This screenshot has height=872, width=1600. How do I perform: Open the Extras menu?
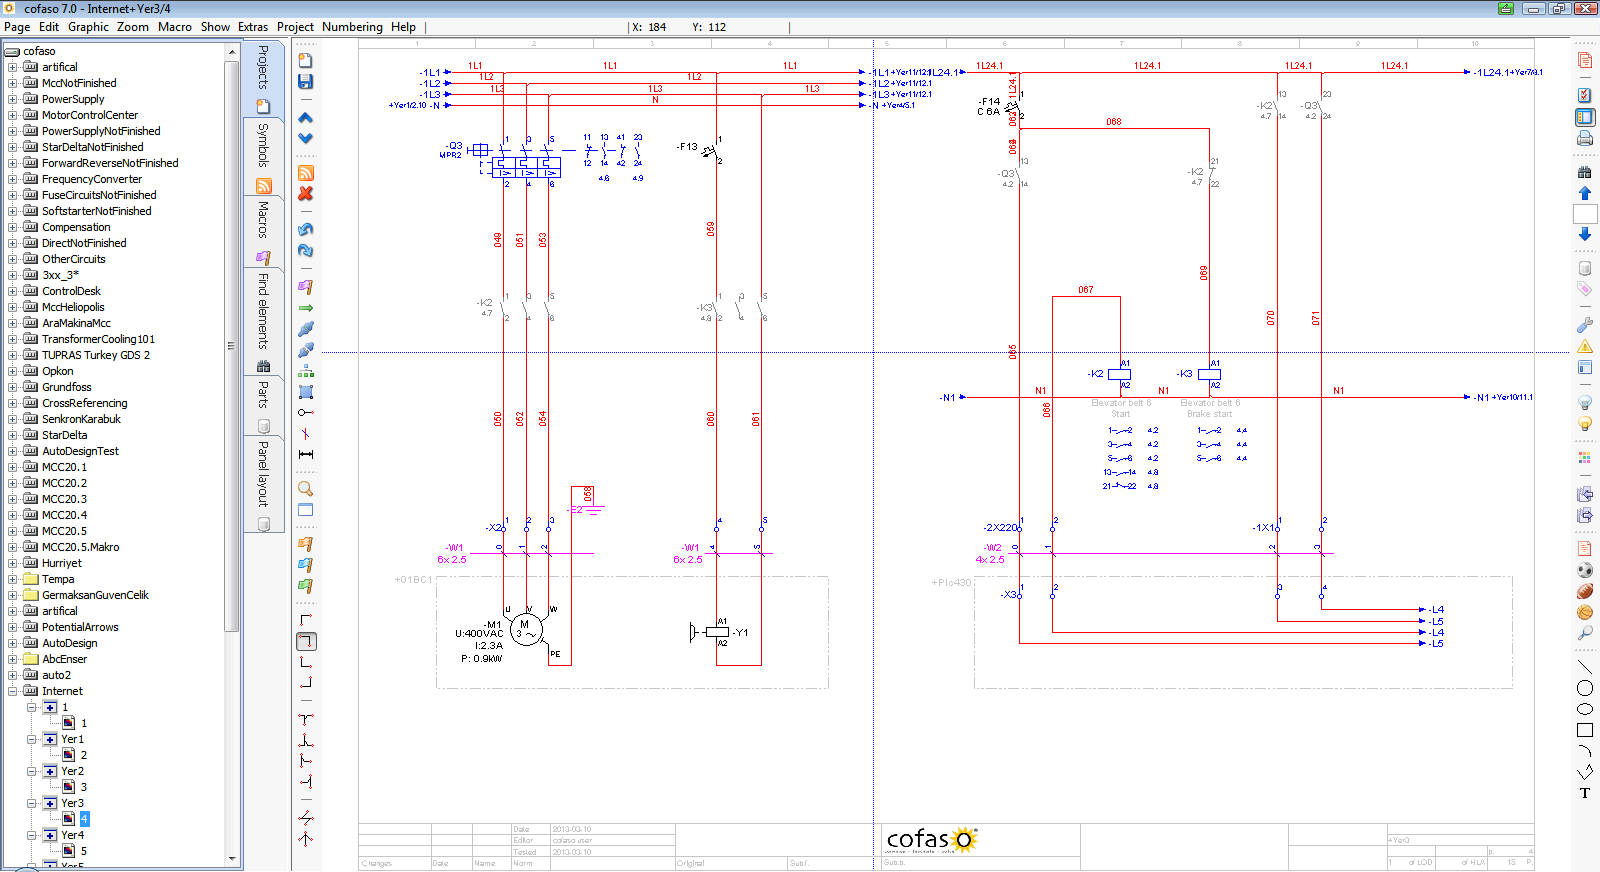click(253, 27)
